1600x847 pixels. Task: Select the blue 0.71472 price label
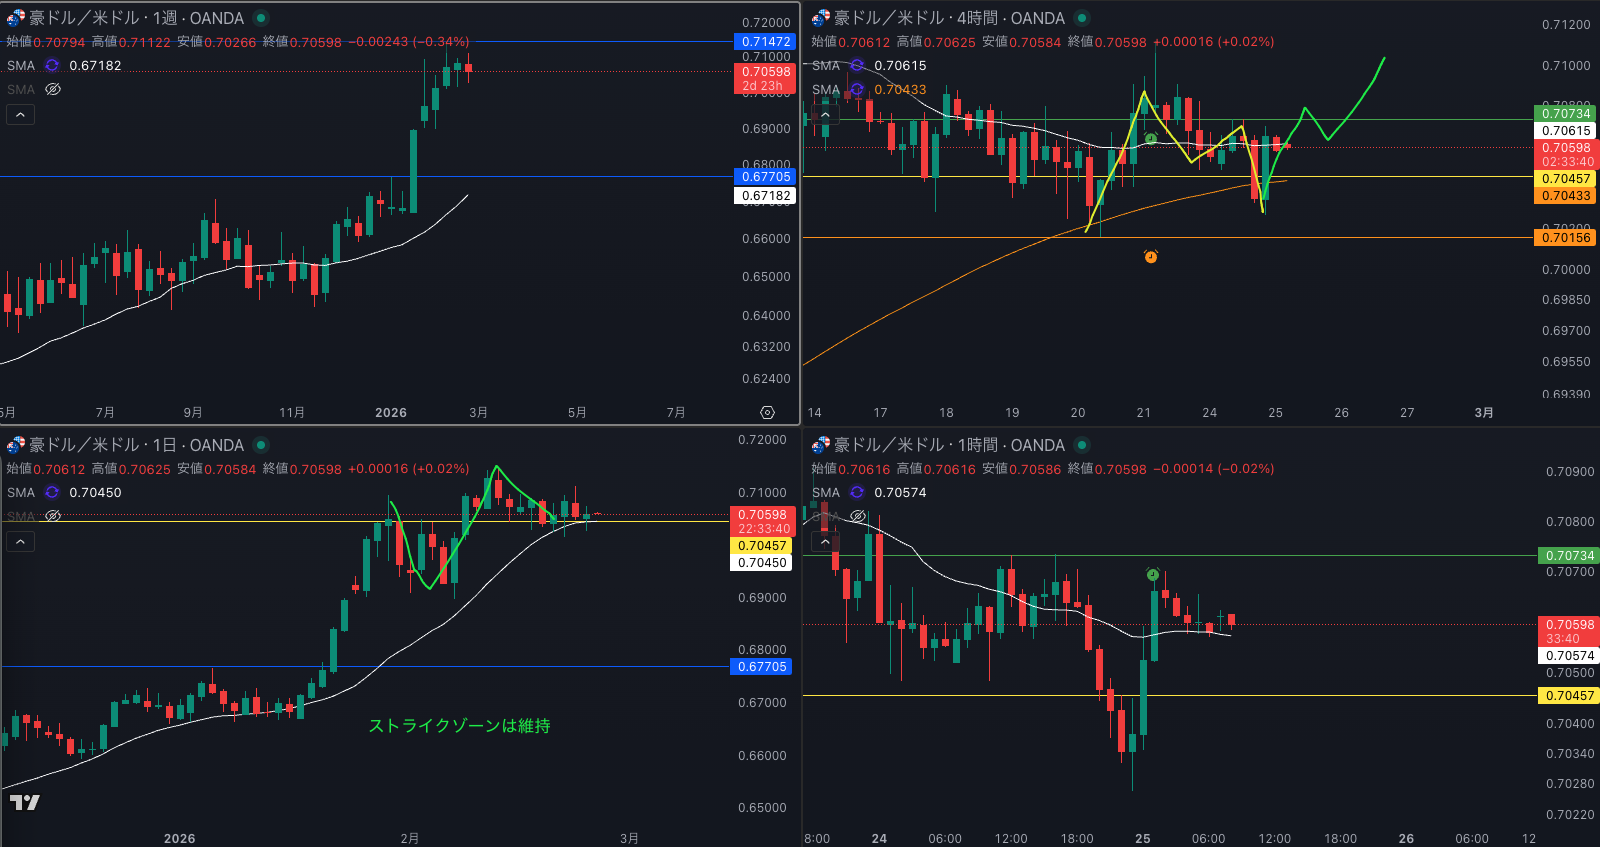pyautogui.click(x=765, y=41)
